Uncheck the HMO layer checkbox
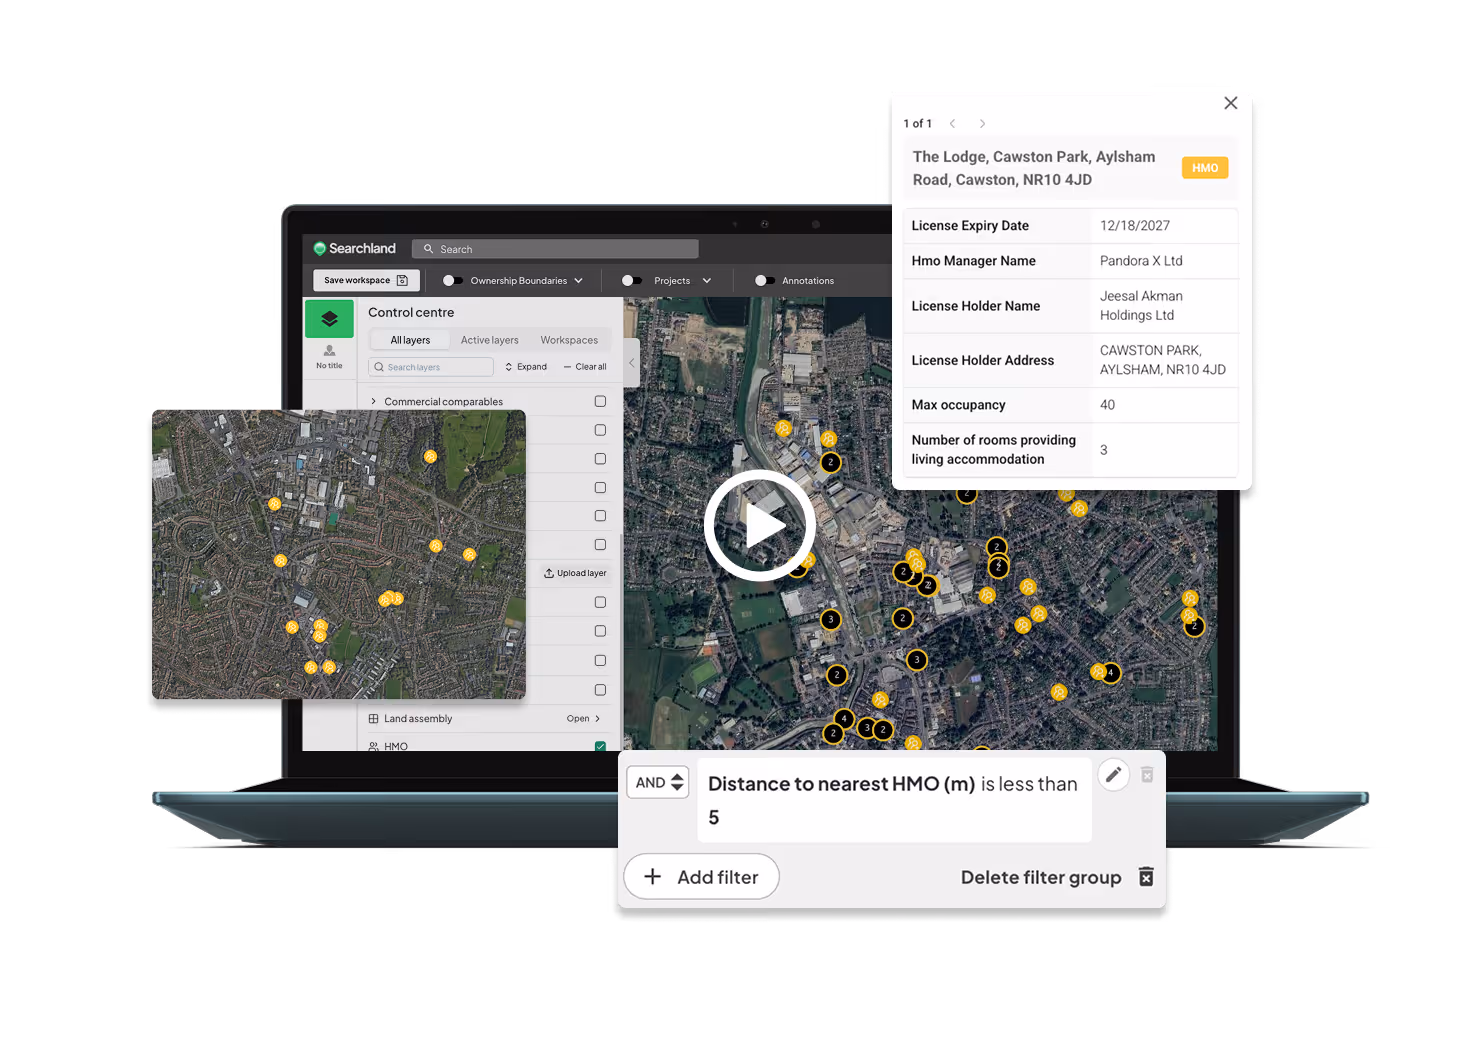The image size is (1472, 1050). (x=600, y=746)
